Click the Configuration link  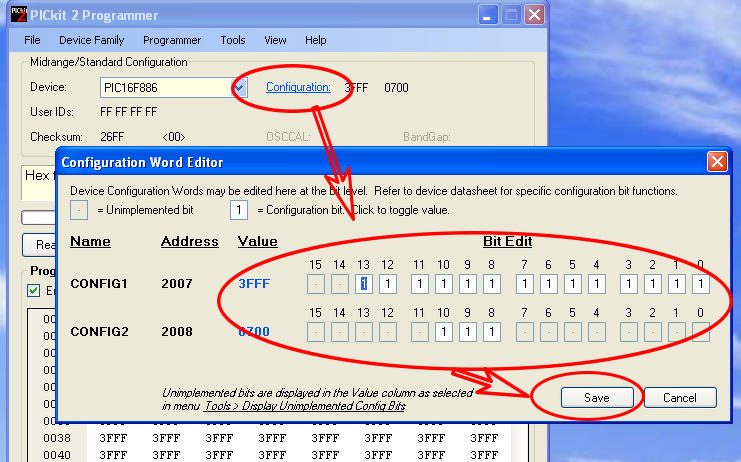coord(298,87)
